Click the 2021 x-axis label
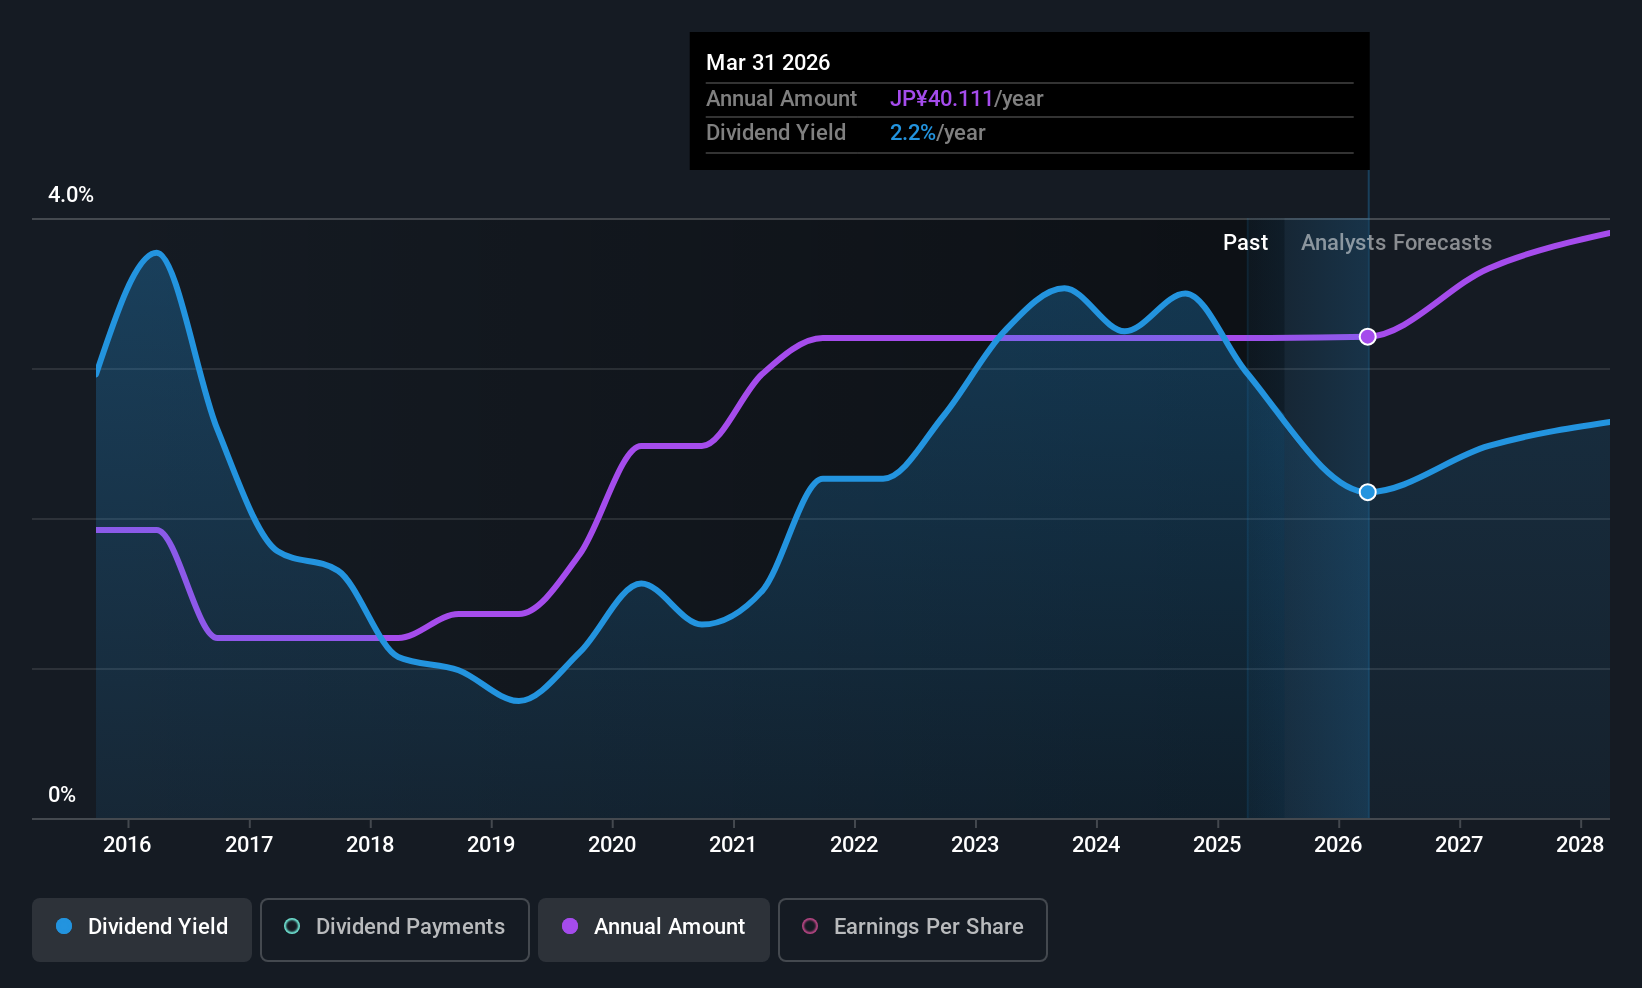Screen dimensions: 1642x988 pos(733,845)
